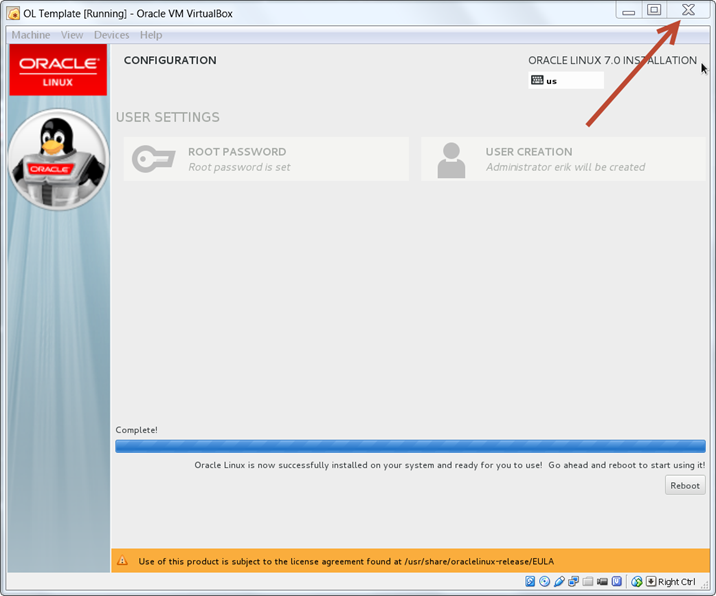Open the Devices menu
This screenshot has width=716, height=596.
[111, 35]
